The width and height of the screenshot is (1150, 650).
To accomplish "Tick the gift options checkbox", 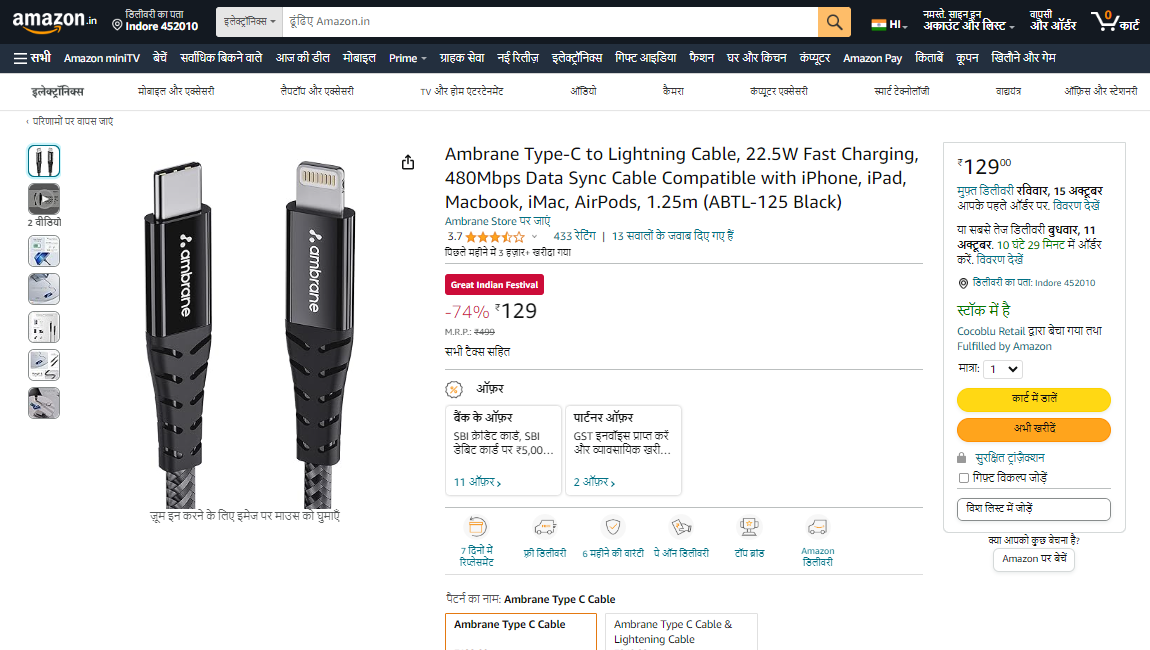I will [x=964, y=478].
